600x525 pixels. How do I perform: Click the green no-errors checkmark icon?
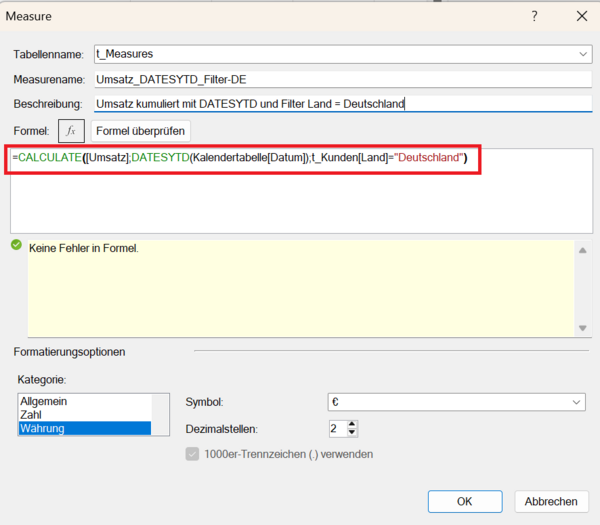pyautogui.click(x=16, y=245)
